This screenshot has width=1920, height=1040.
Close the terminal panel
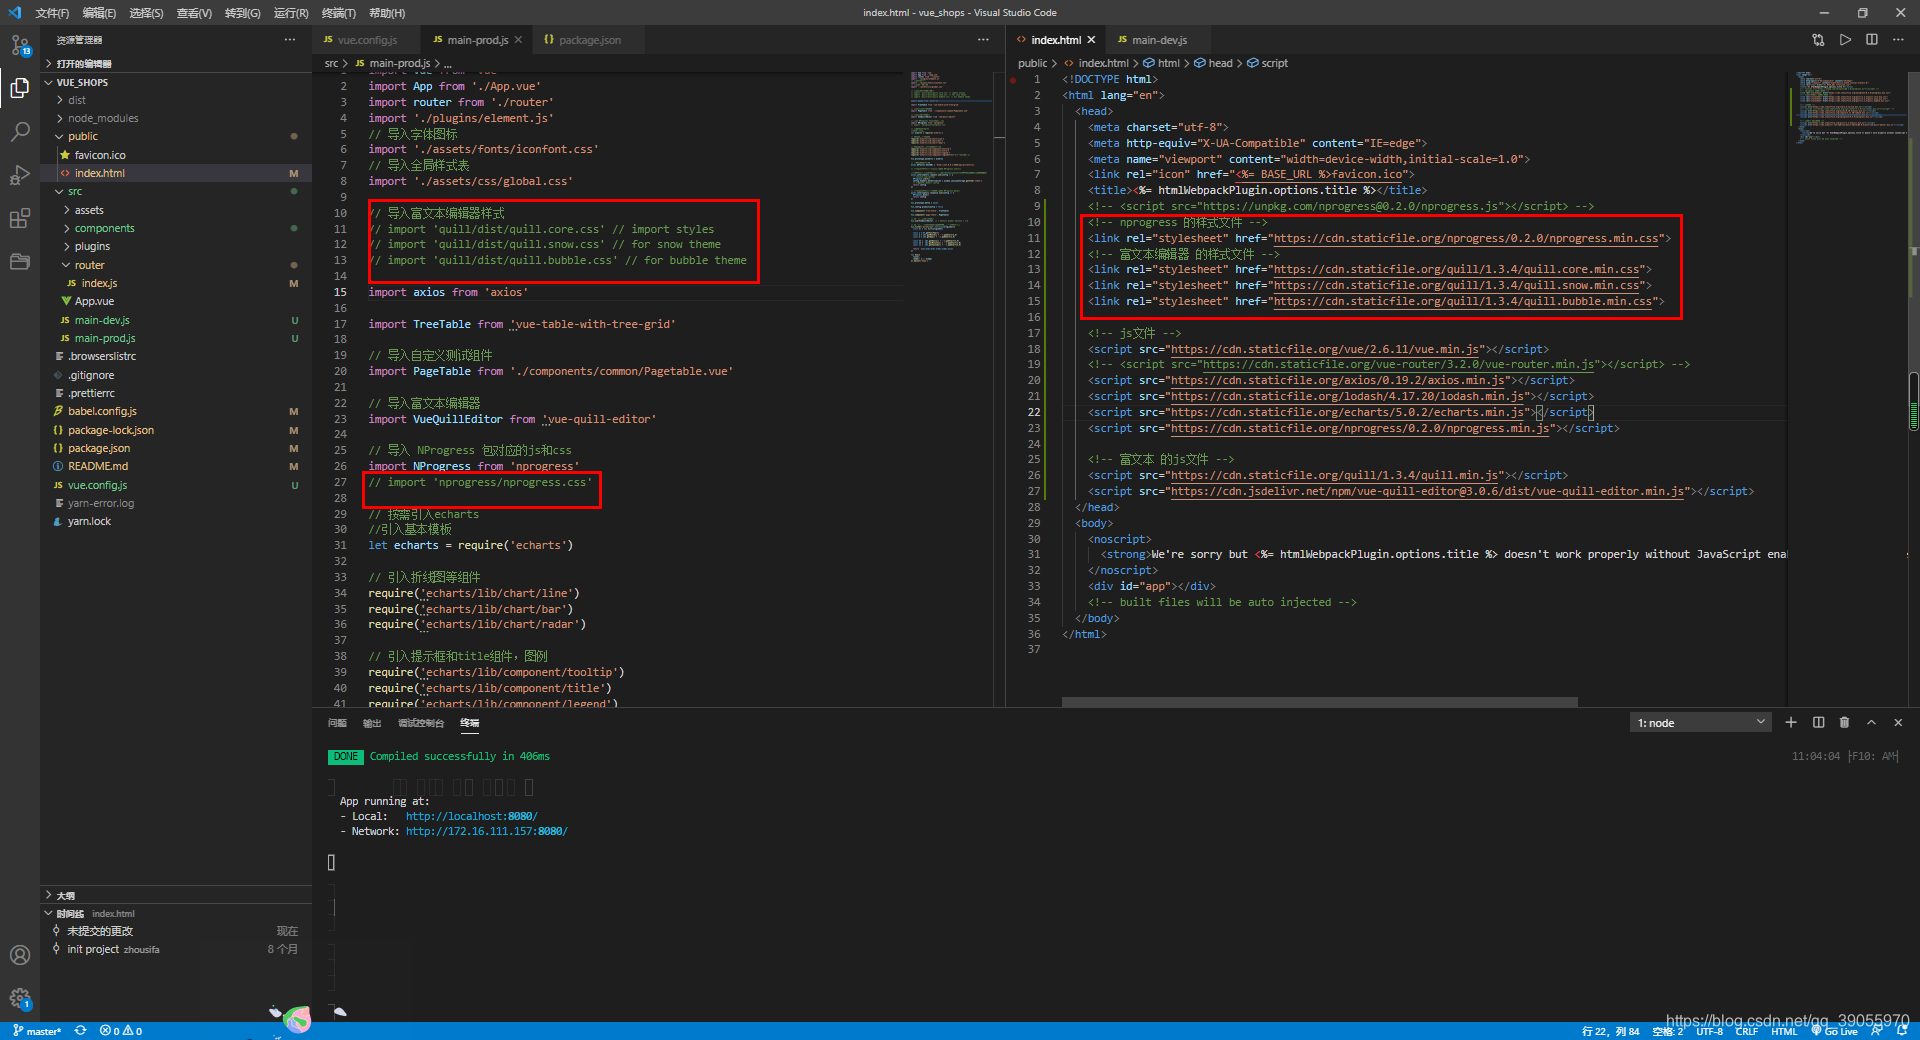[1898, 722]
